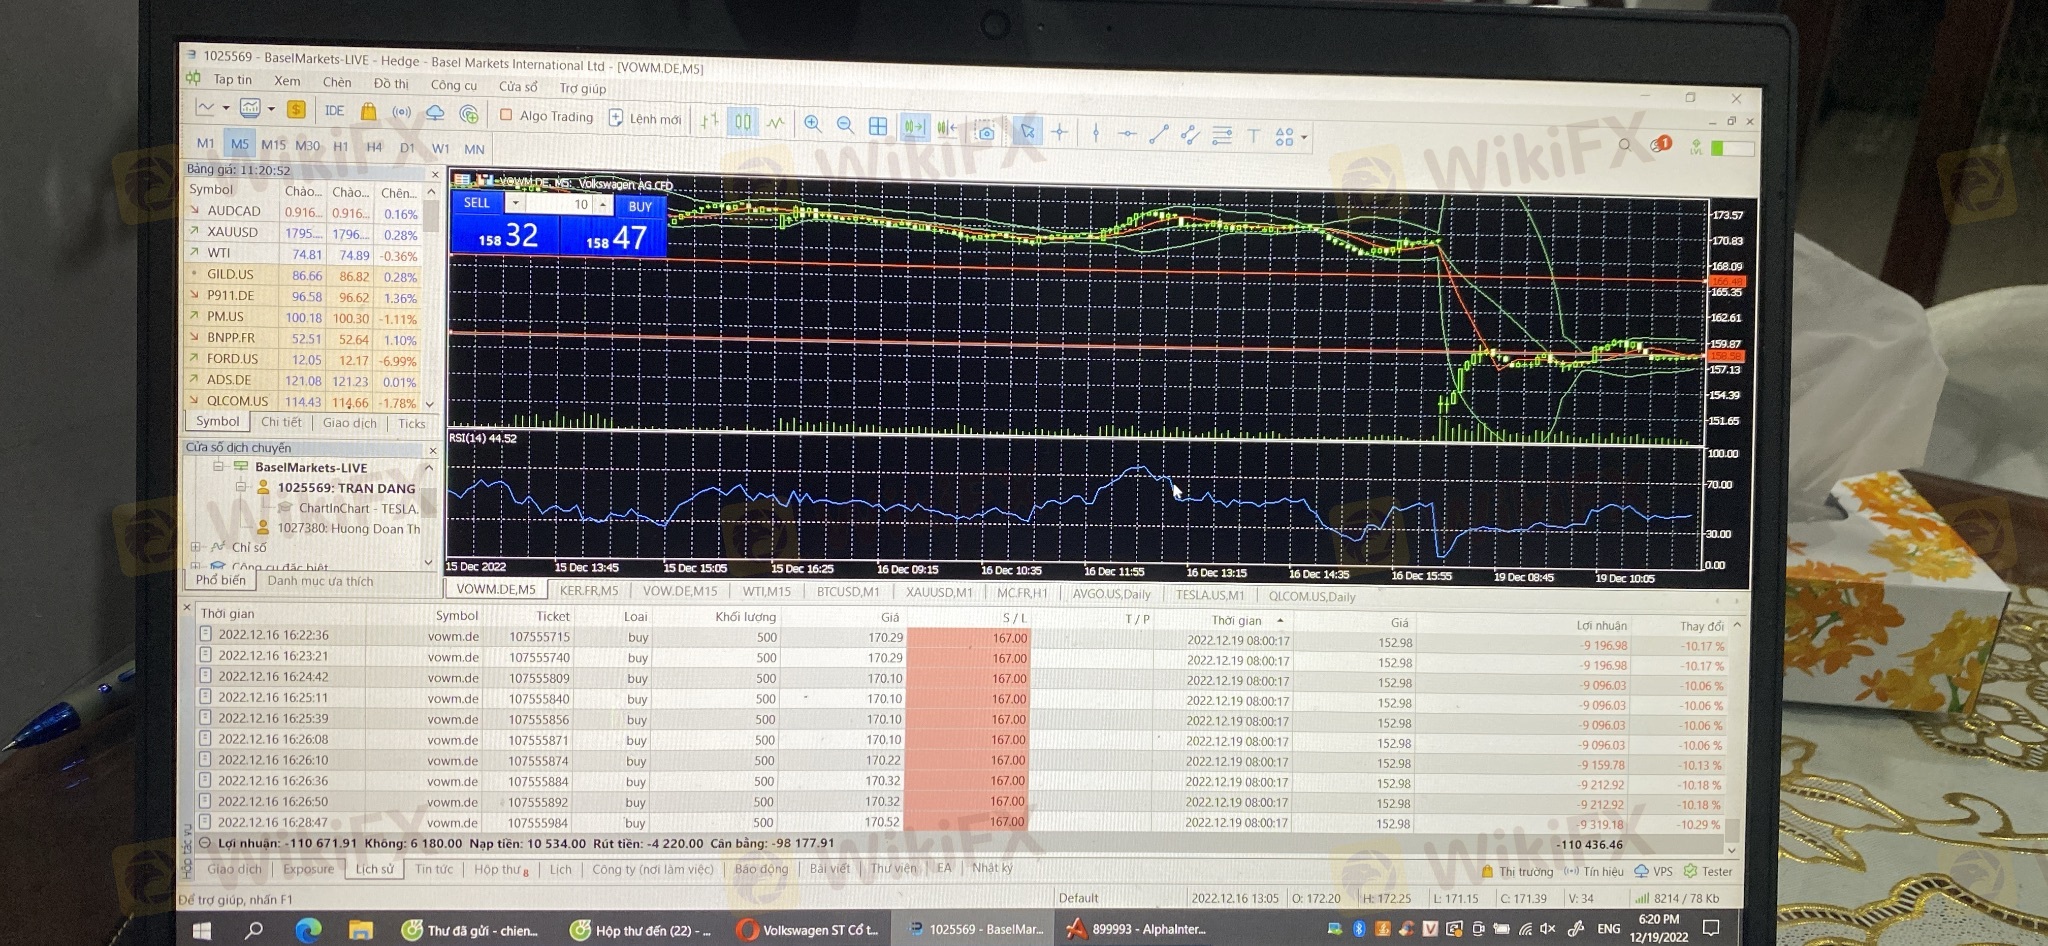Open the one-click trading panel dropdown arrow
2048x946 pixels.
[x=515, y=203]
